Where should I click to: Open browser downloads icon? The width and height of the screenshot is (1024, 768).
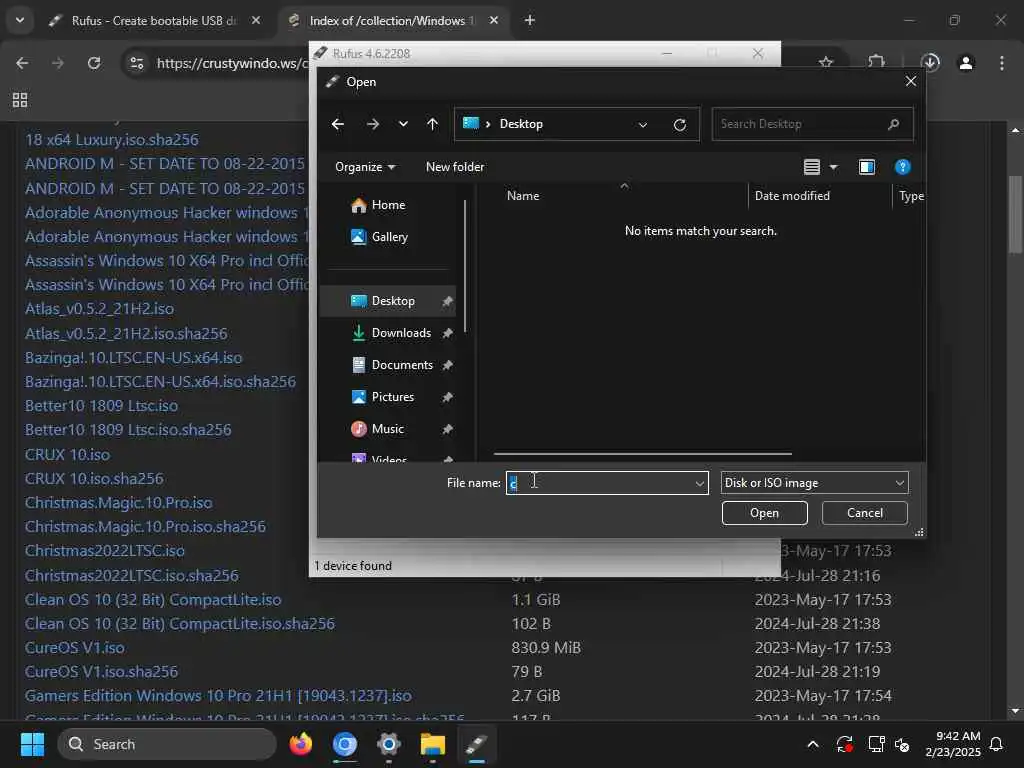point(930,63)
